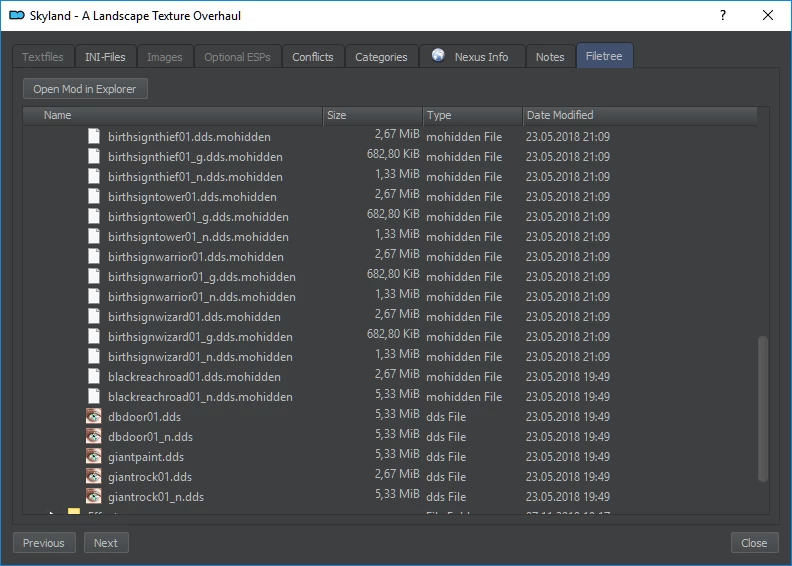Click the blackreachroad01.dds.mohidden file icon
Image resolution: width=792 pixels, height=566 pixels.
pos(94,377)
